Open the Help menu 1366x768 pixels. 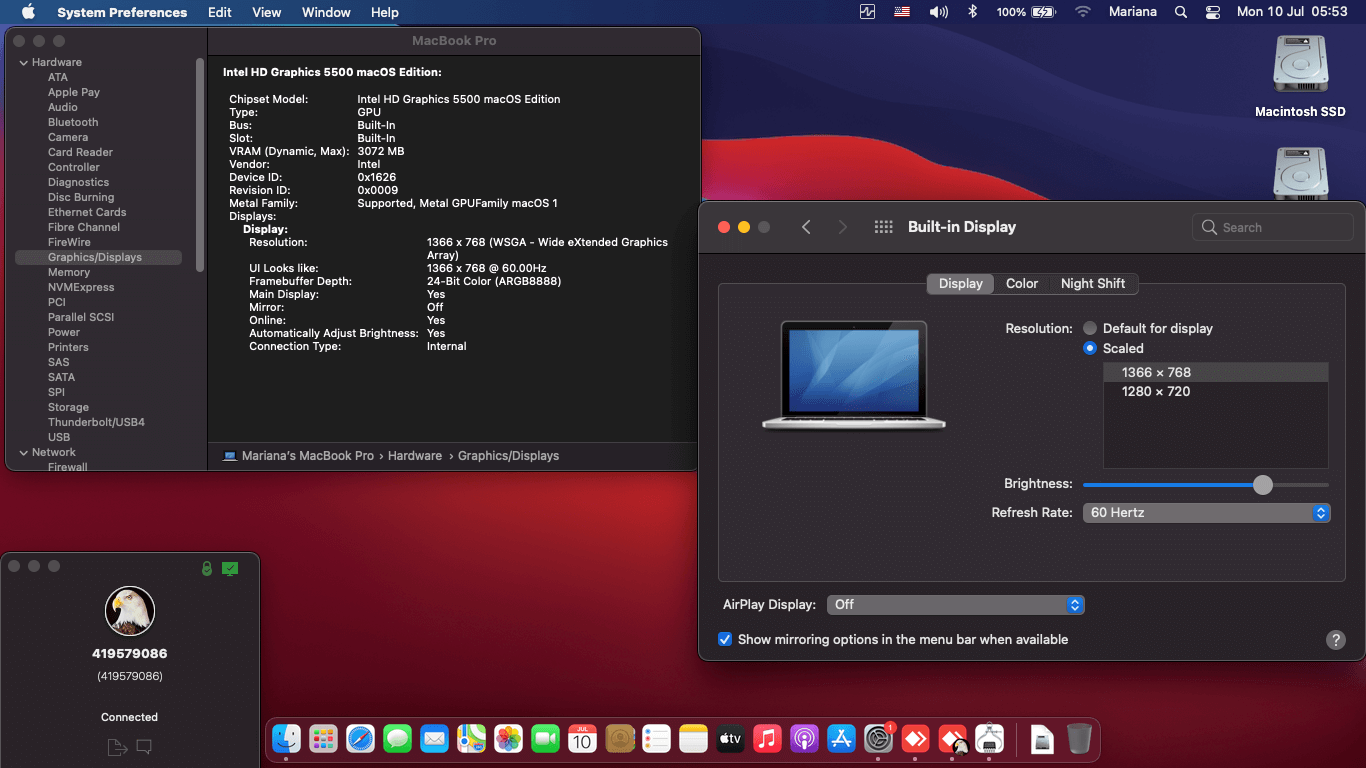(385, 12)
